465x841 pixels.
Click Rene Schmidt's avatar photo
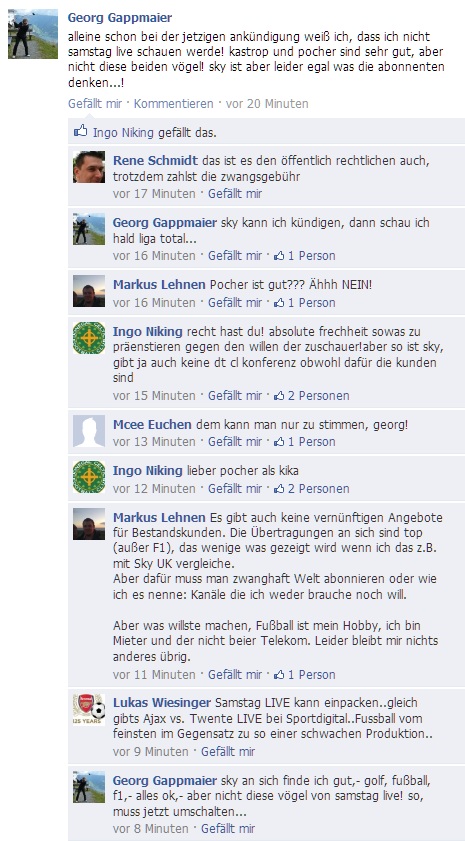click(89, 167)
